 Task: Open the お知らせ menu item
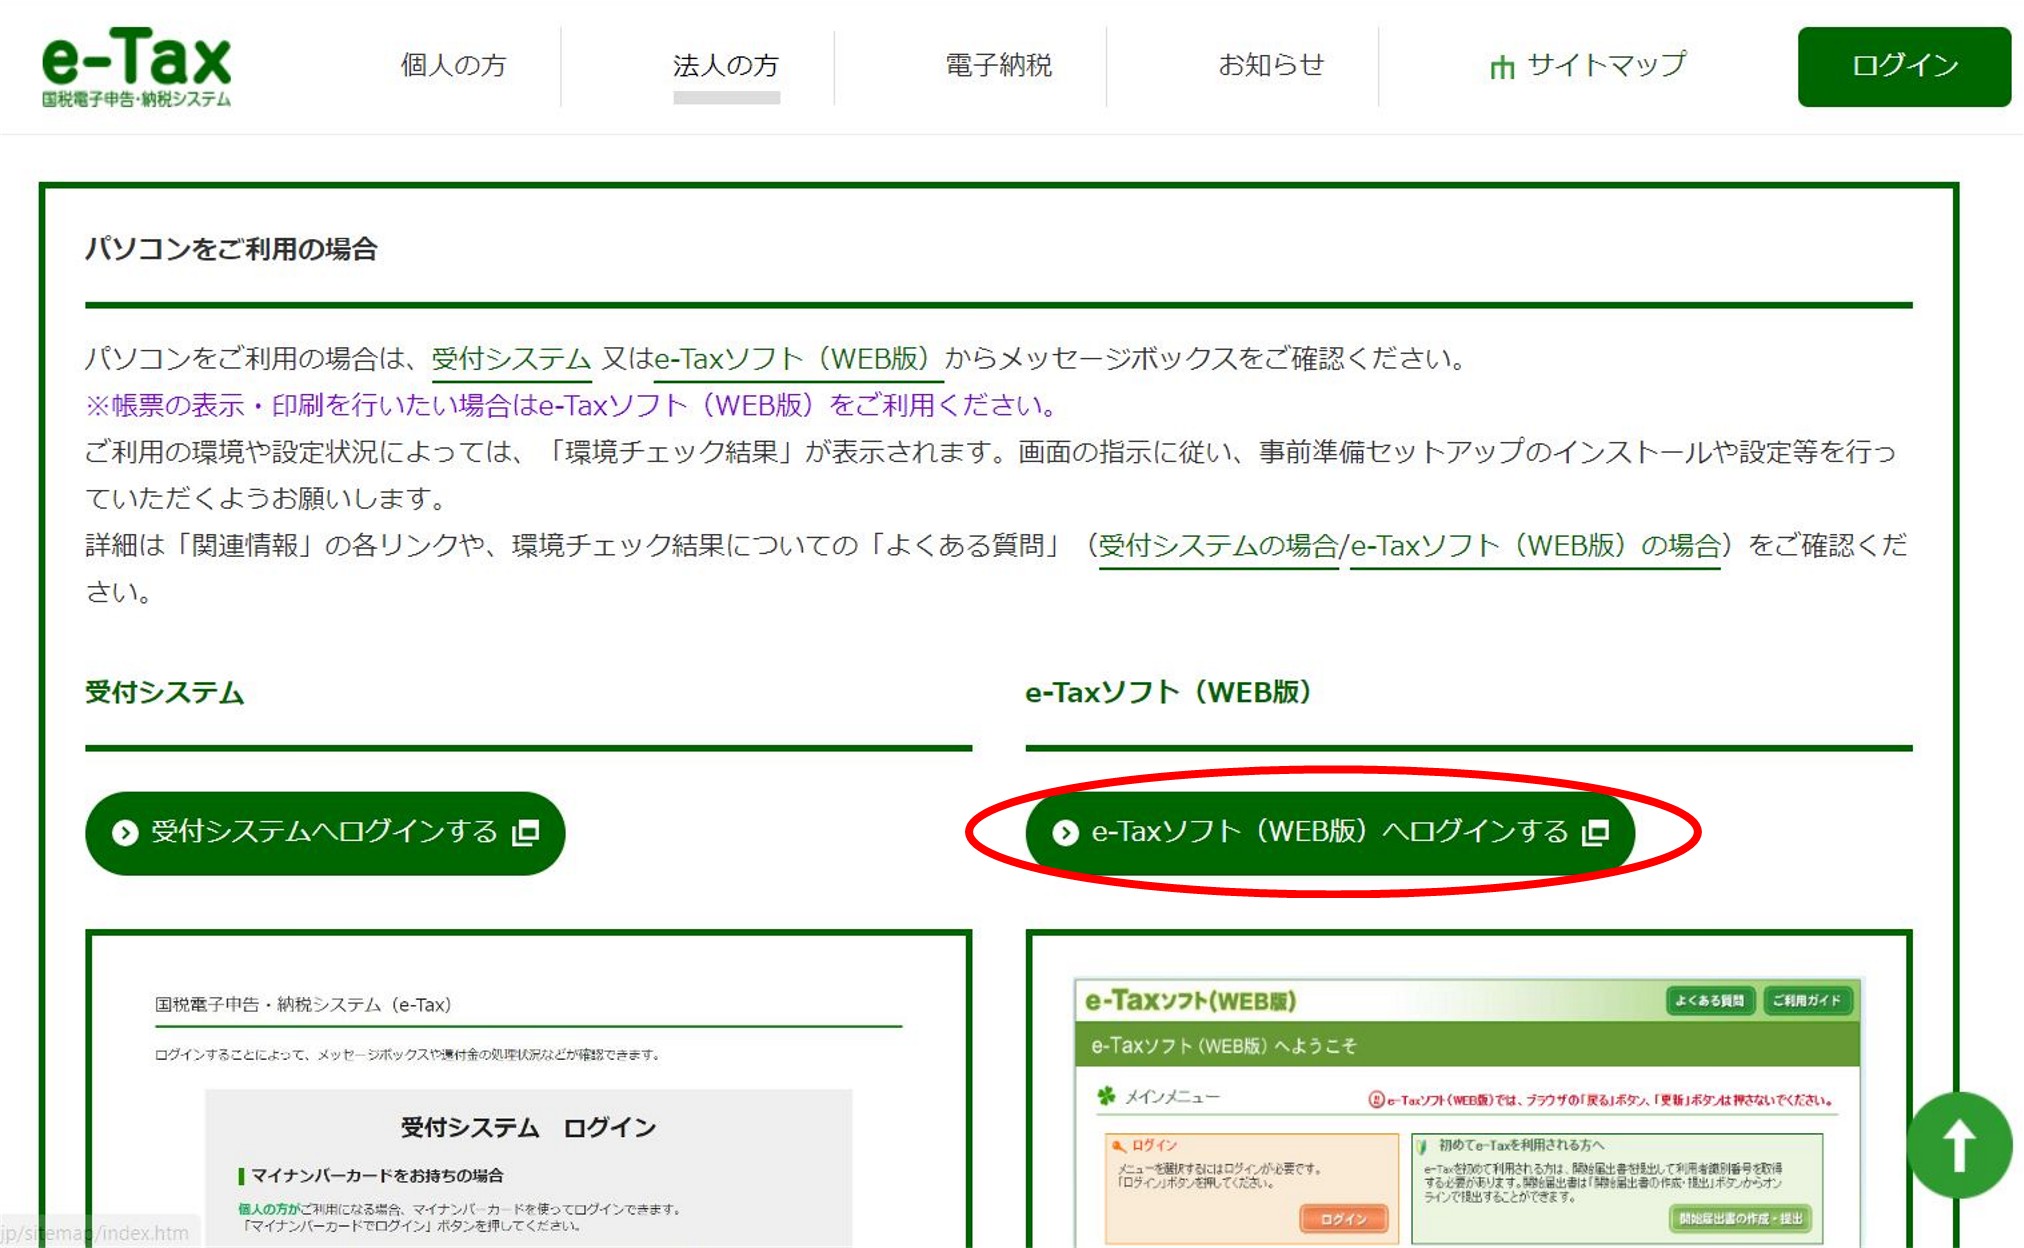click(1272, 65)
